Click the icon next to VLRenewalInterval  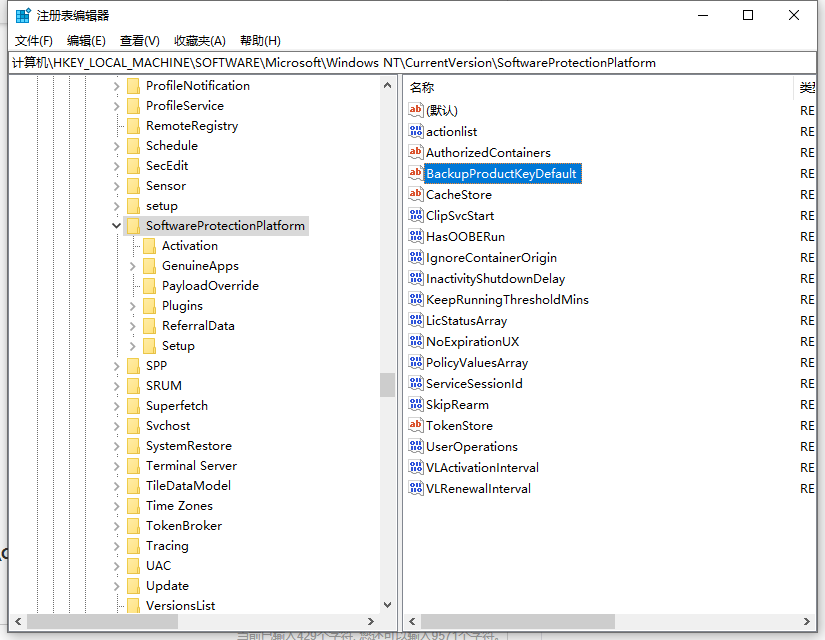coord(416,489)
